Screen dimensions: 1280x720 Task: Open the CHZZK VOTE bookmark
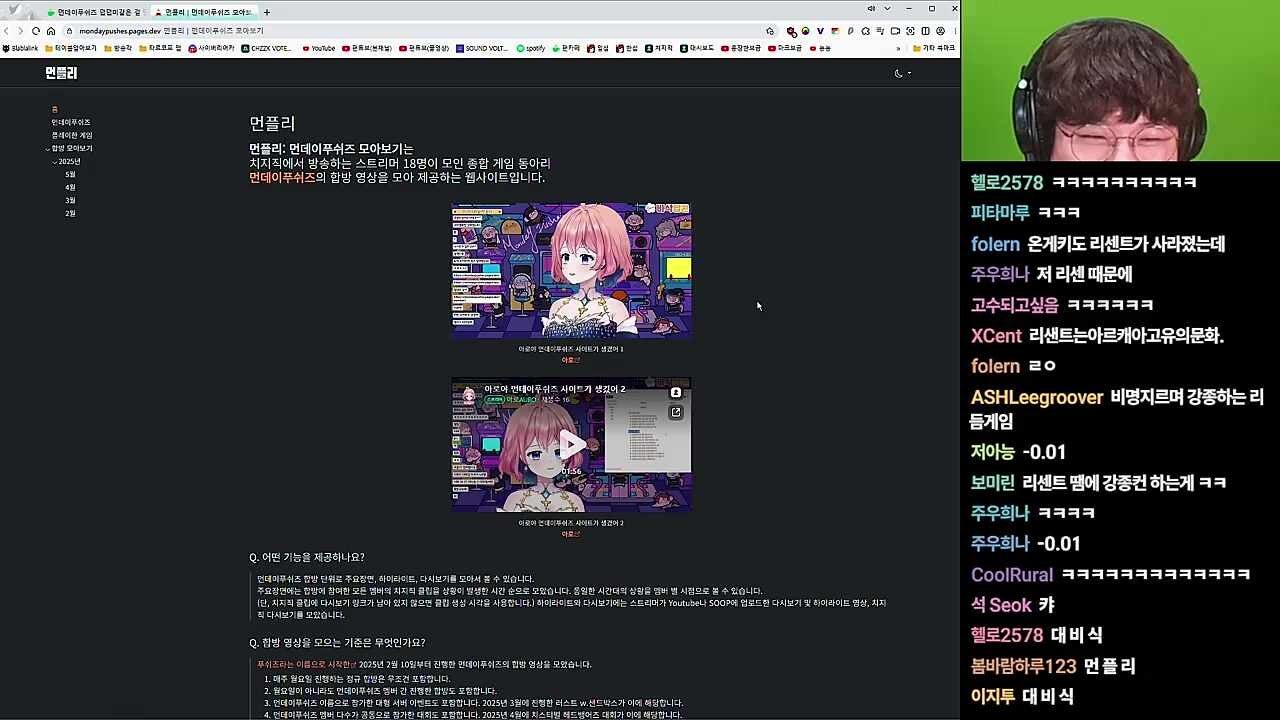point(266,48)
